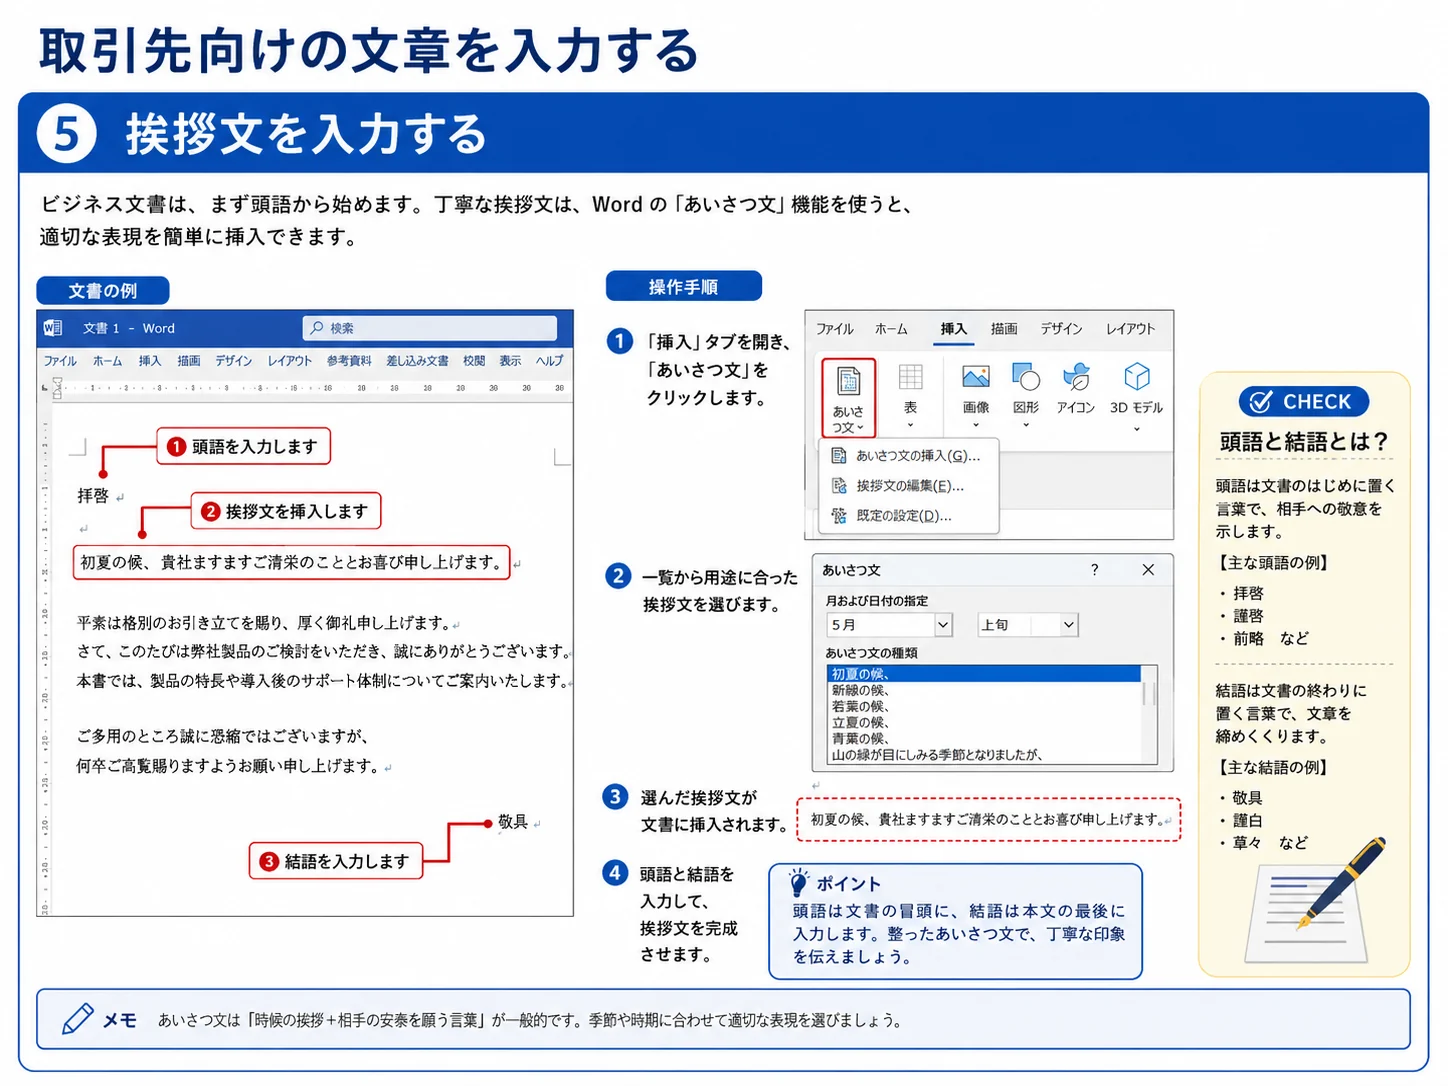Click the line starting 何卒ご高覧

pyautogui.click(x=229, y=766)
